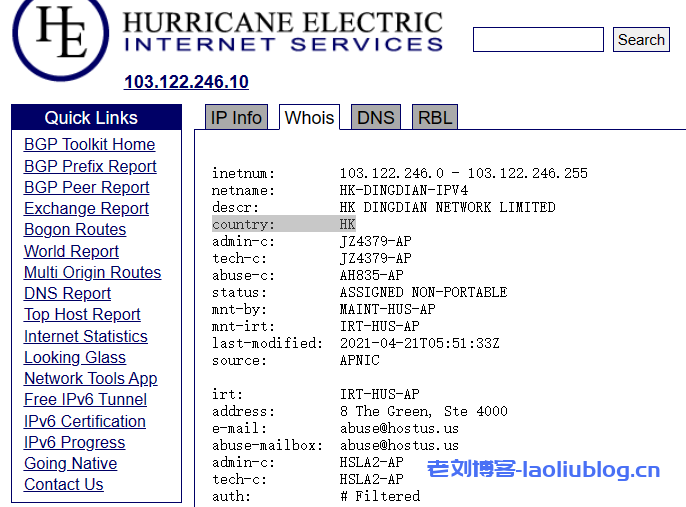The image size is (686, 507).
Task: Open the DNS tab
Action: pyautogui.click(x=375, y=118)
